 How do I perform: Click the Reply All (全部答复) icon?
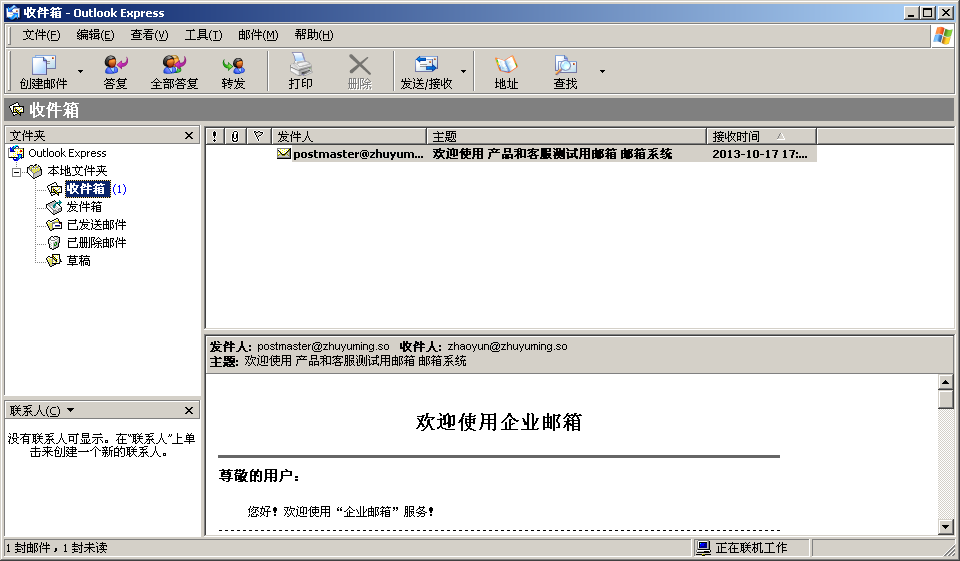[174, 66]
